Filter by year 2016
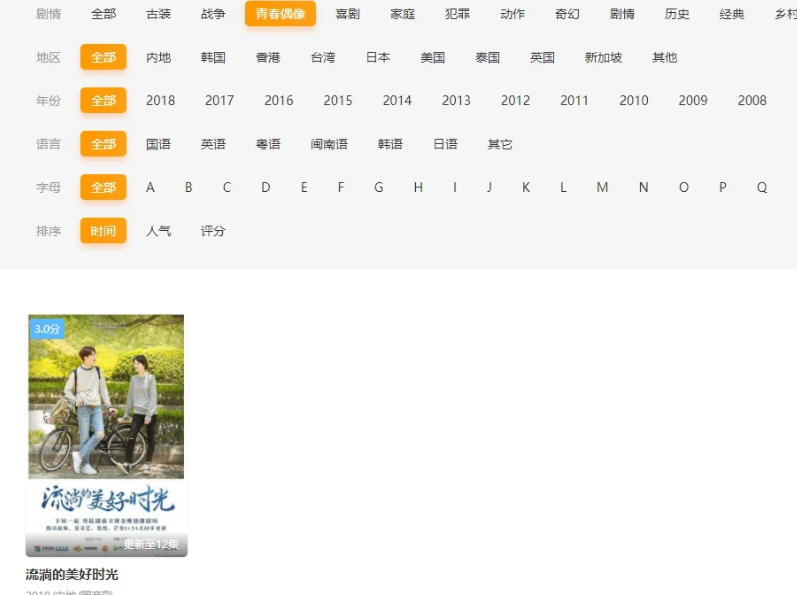 tap(279, 101)
